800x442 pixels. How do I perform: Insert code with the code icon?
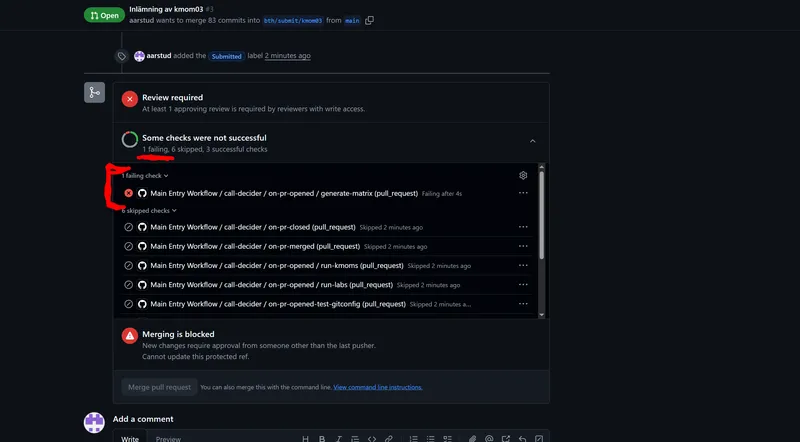[372, 438]
